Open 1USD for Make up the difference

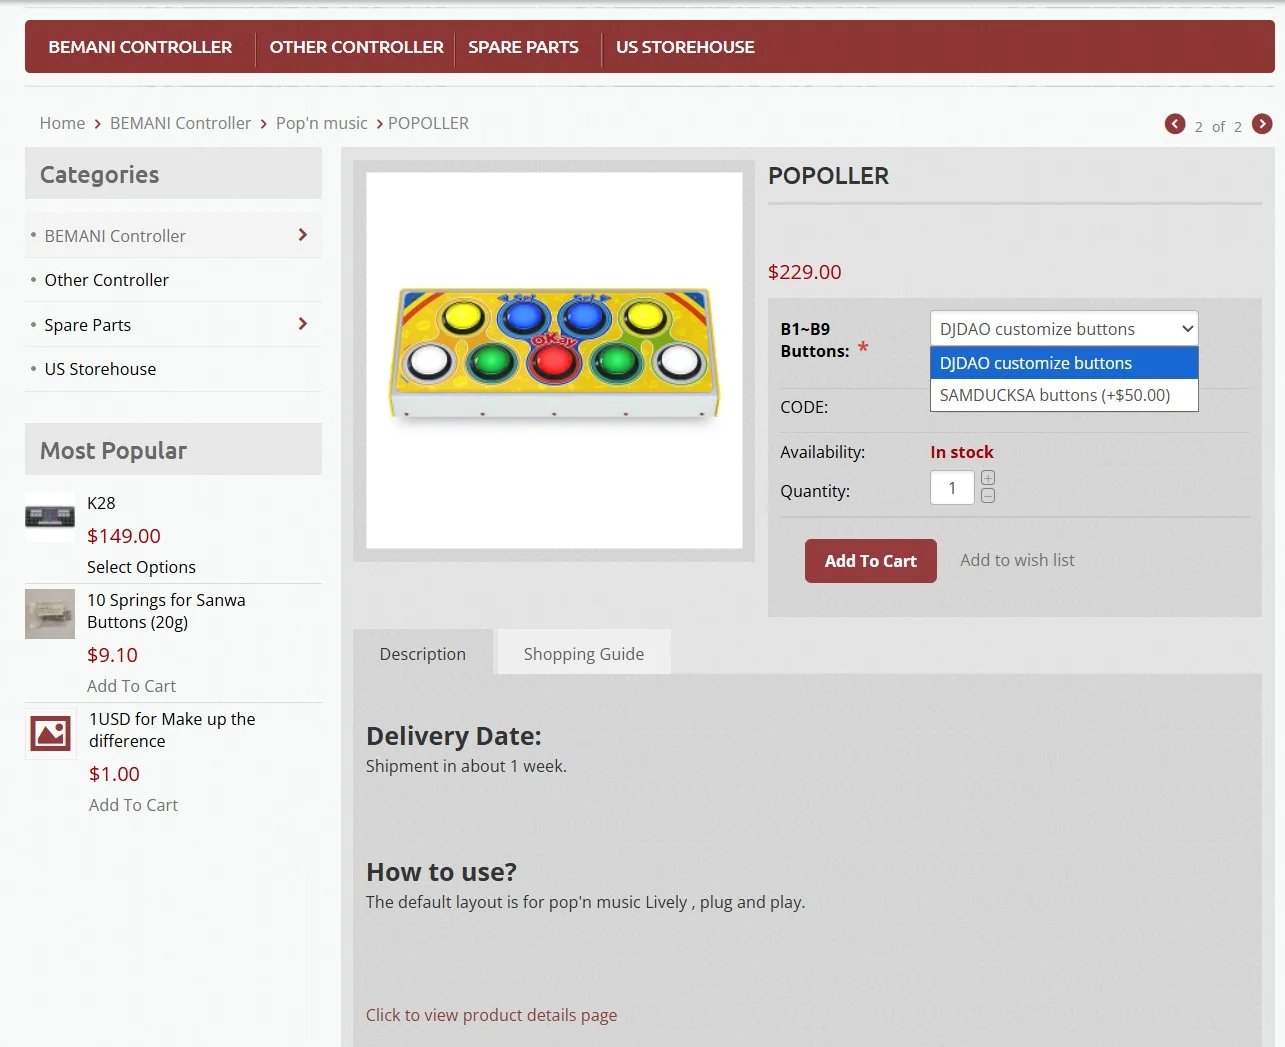tap(172, 730)
